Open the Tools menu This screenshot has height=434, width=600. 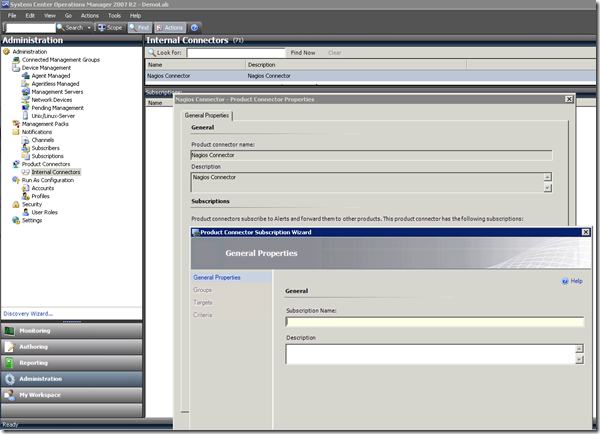(x=114, y=16)
